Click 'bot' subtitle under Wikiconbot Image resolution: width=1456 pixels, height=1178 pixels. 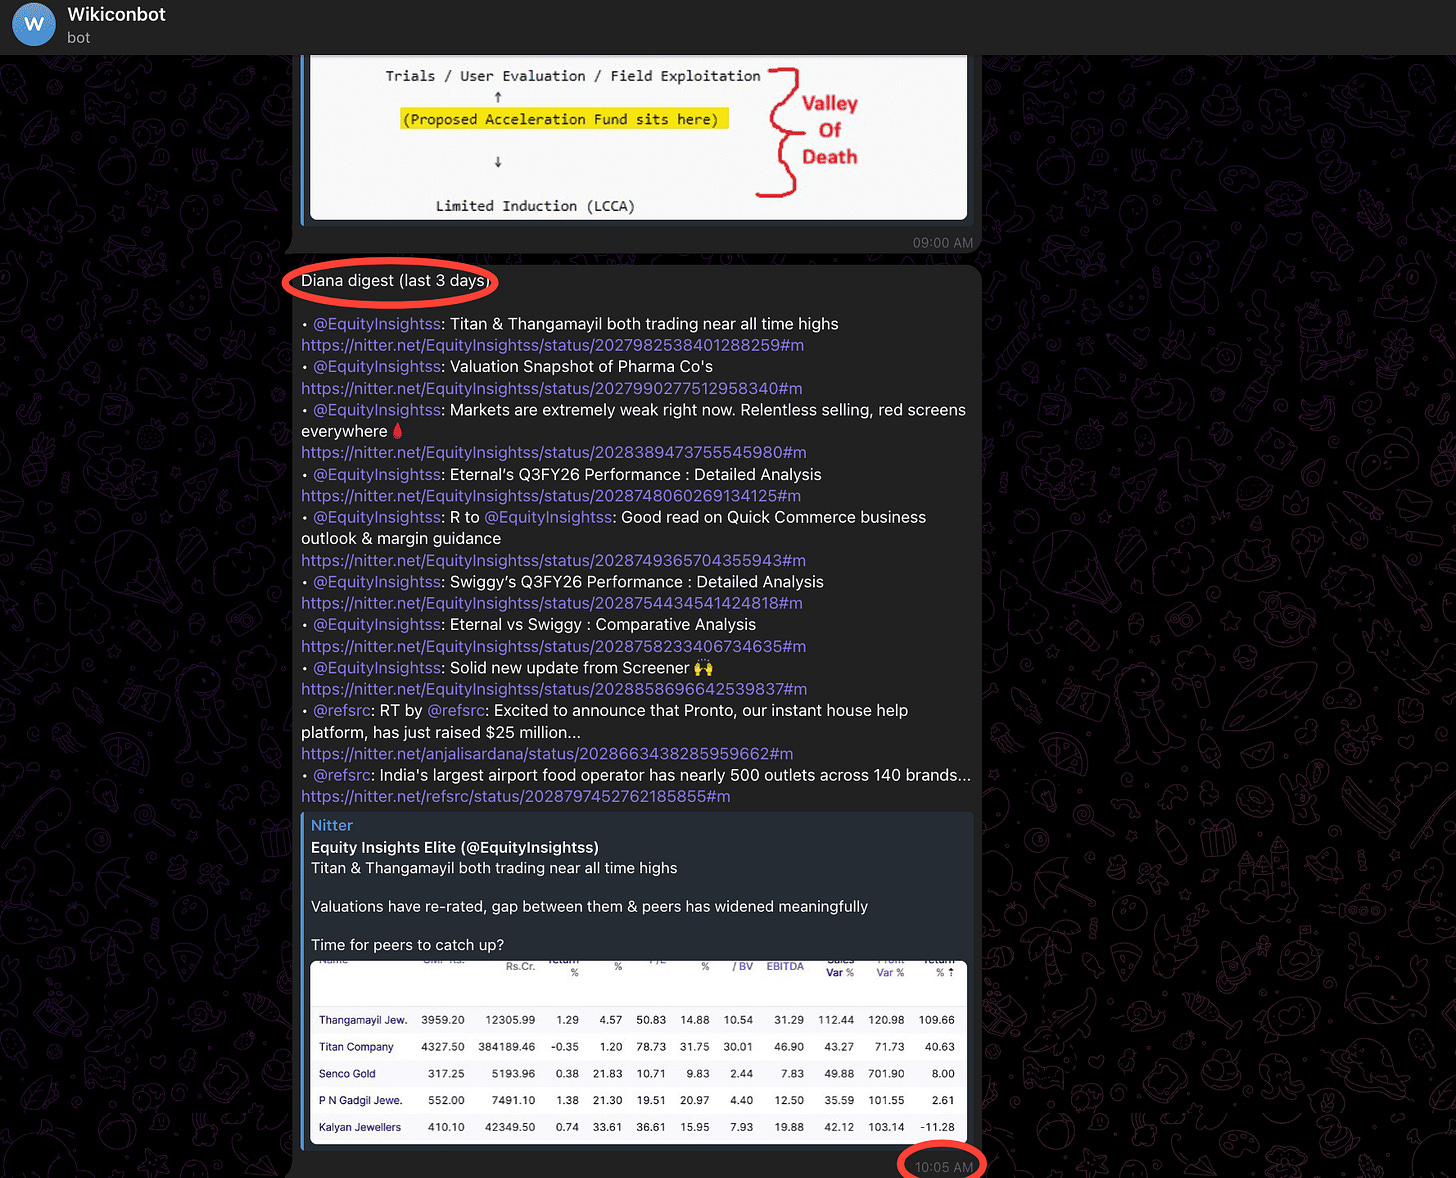(x=78, y=37)
